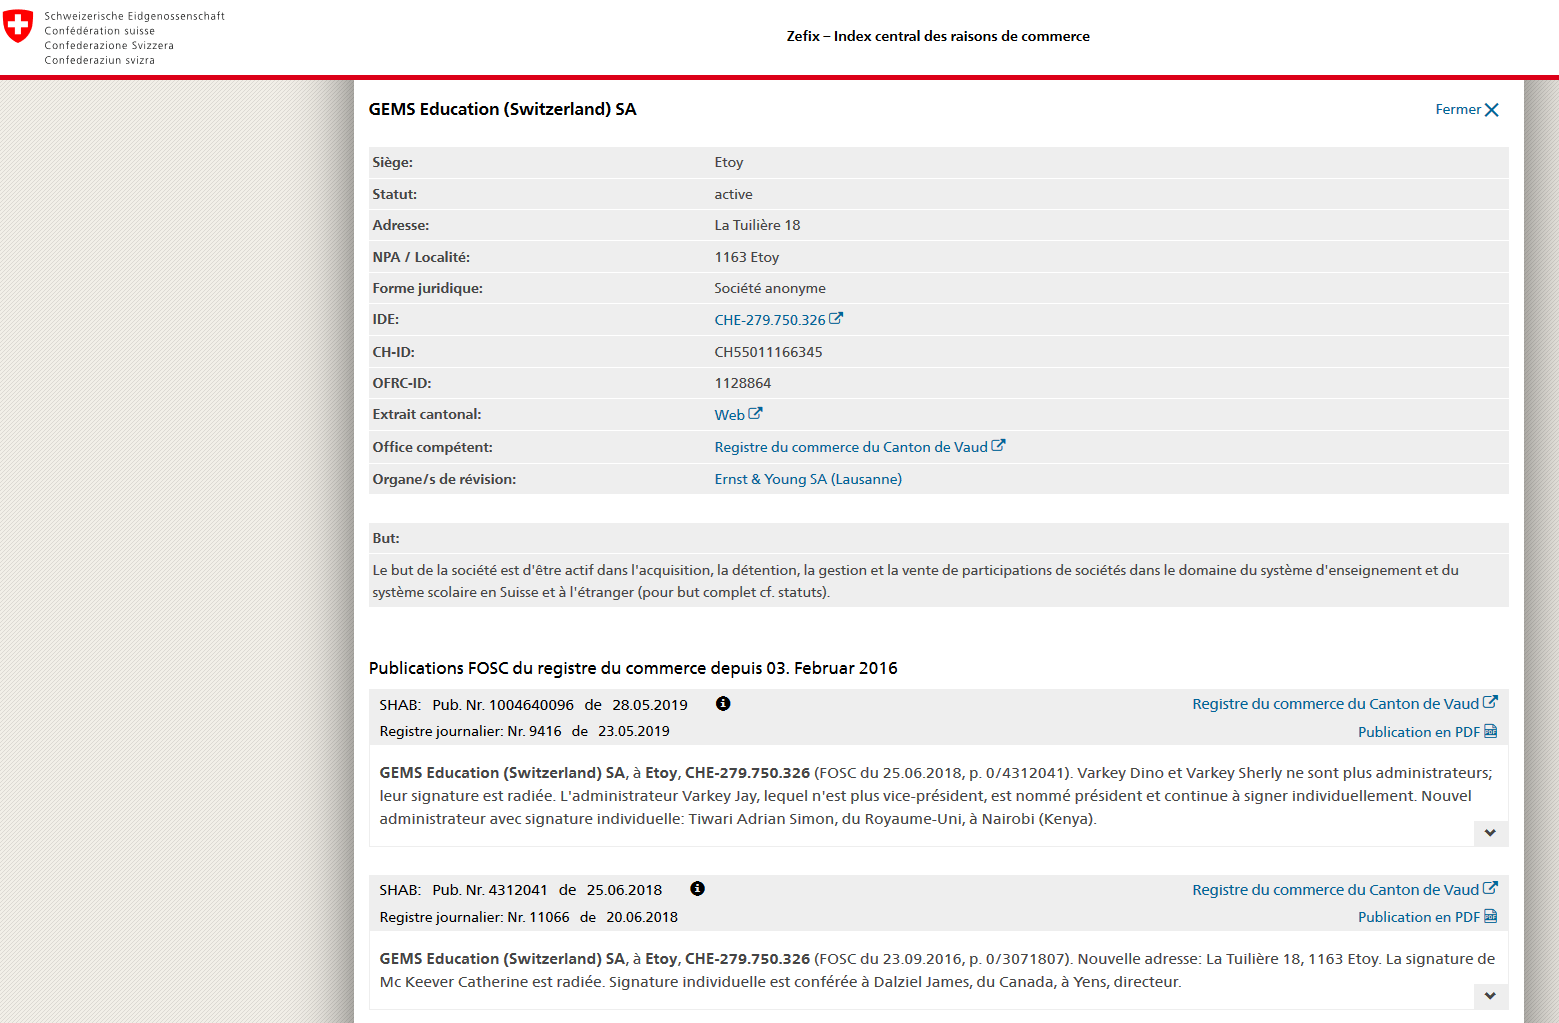Open the Web cantonal extract link

click(x=729, y=415)
